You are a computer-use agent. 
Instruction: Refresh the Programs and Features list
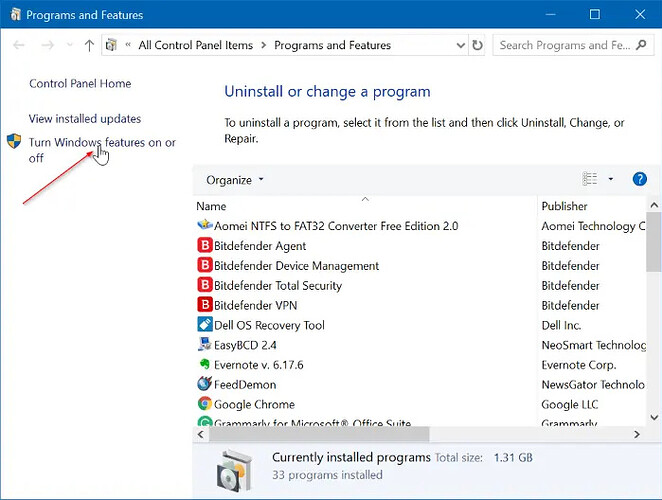tap(478, 45)
